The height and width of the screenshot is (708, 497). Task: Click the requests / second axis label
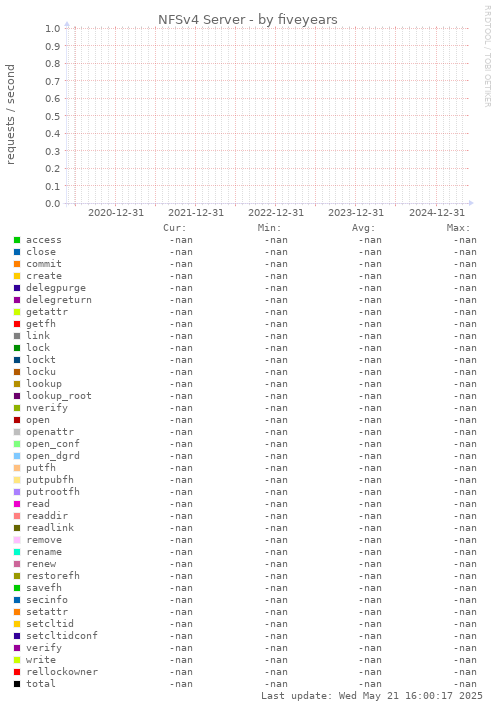10,114
